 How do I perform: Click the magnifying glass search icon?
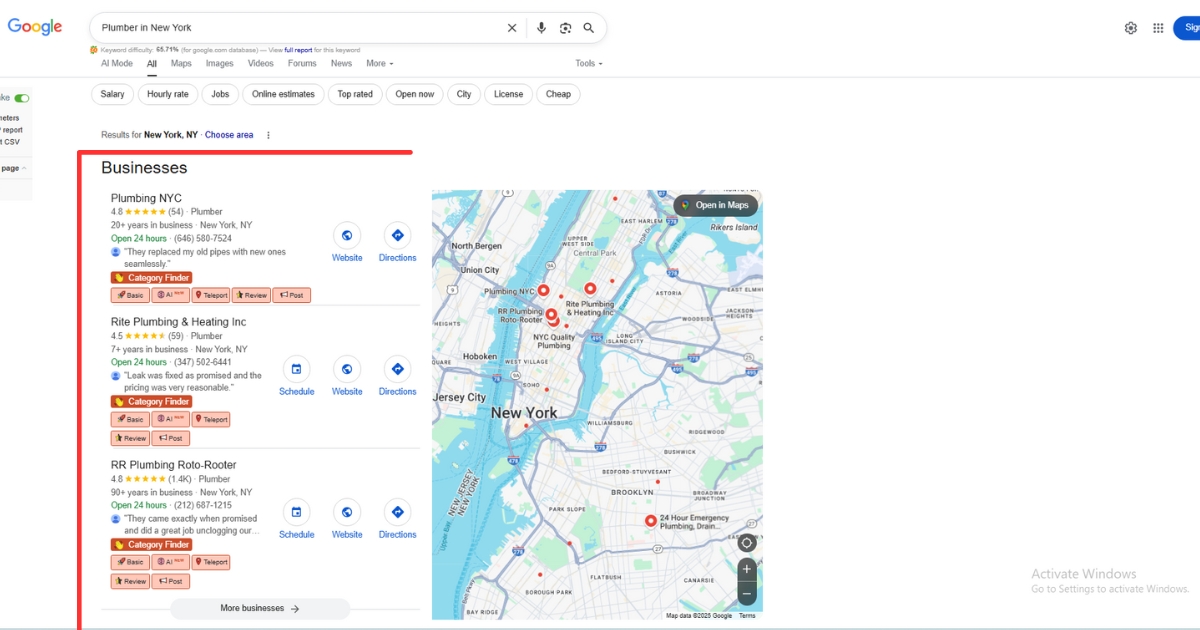(589, 28)
